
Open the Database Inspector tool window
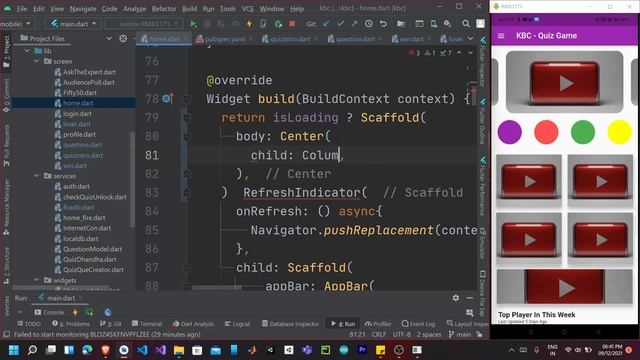(291, 324)
